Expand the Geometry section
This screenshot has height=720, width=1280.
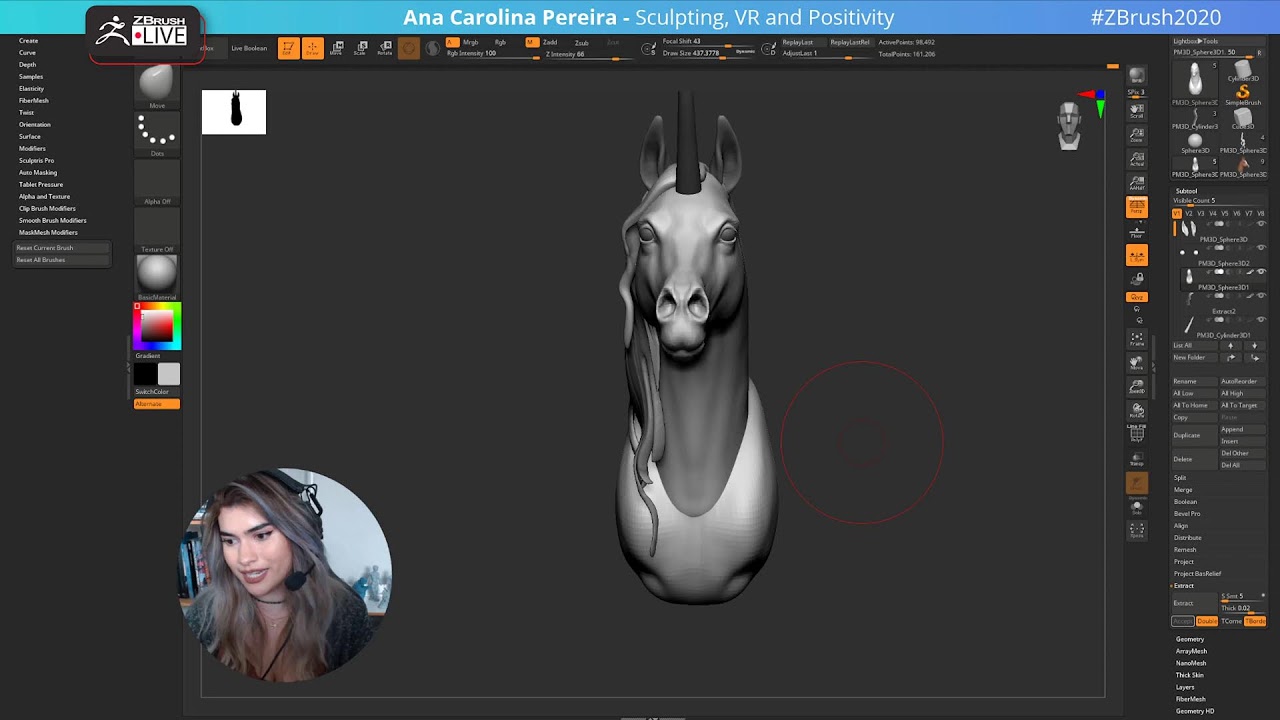click(1190, 639)
